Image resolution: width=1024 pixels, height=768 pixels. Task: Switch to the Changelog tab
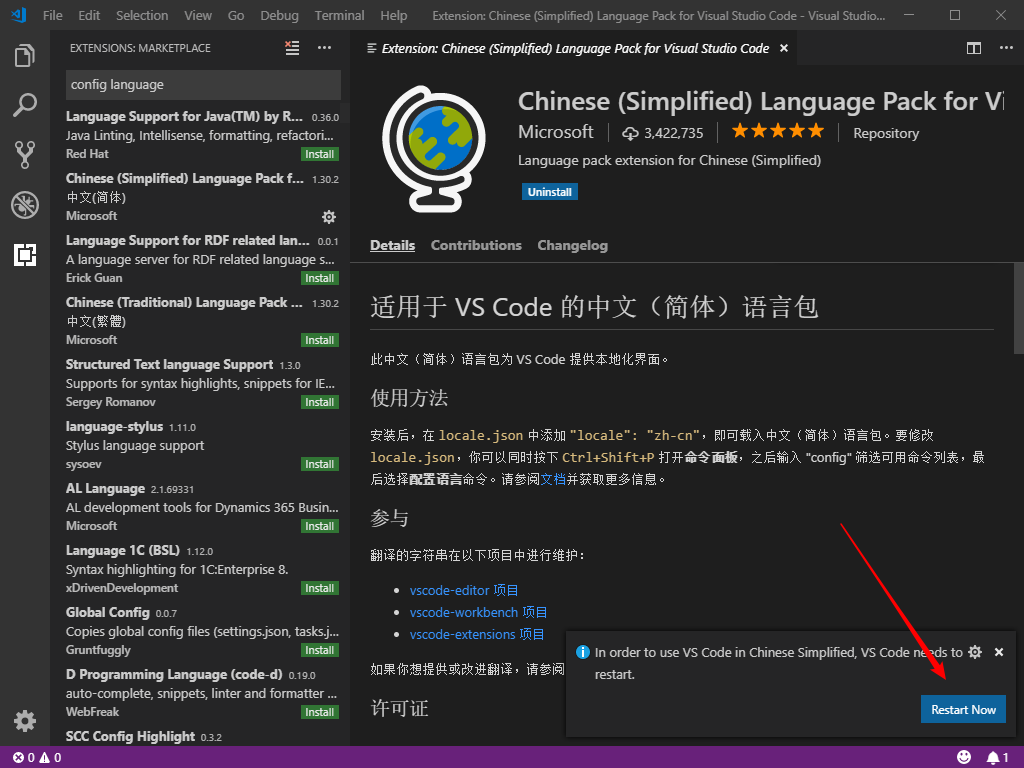click(x=572, y=246)
